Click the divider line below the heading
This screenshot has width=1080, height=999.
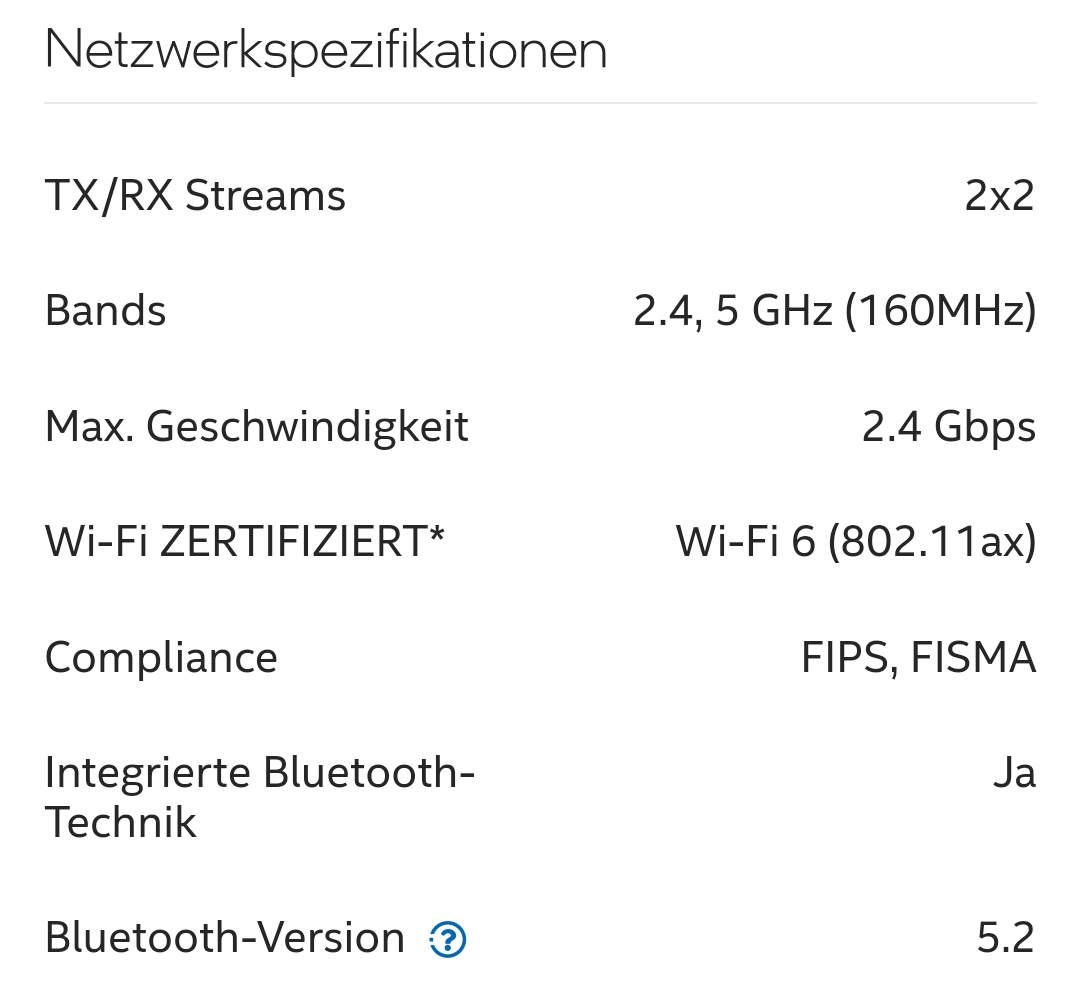coord(540,103)
